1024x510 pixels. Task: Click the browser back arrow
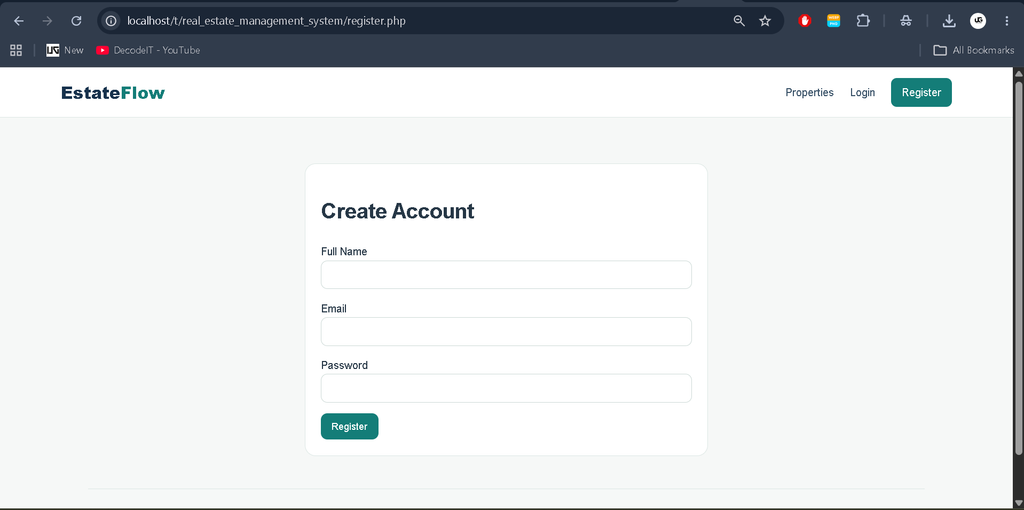(19, 21)
